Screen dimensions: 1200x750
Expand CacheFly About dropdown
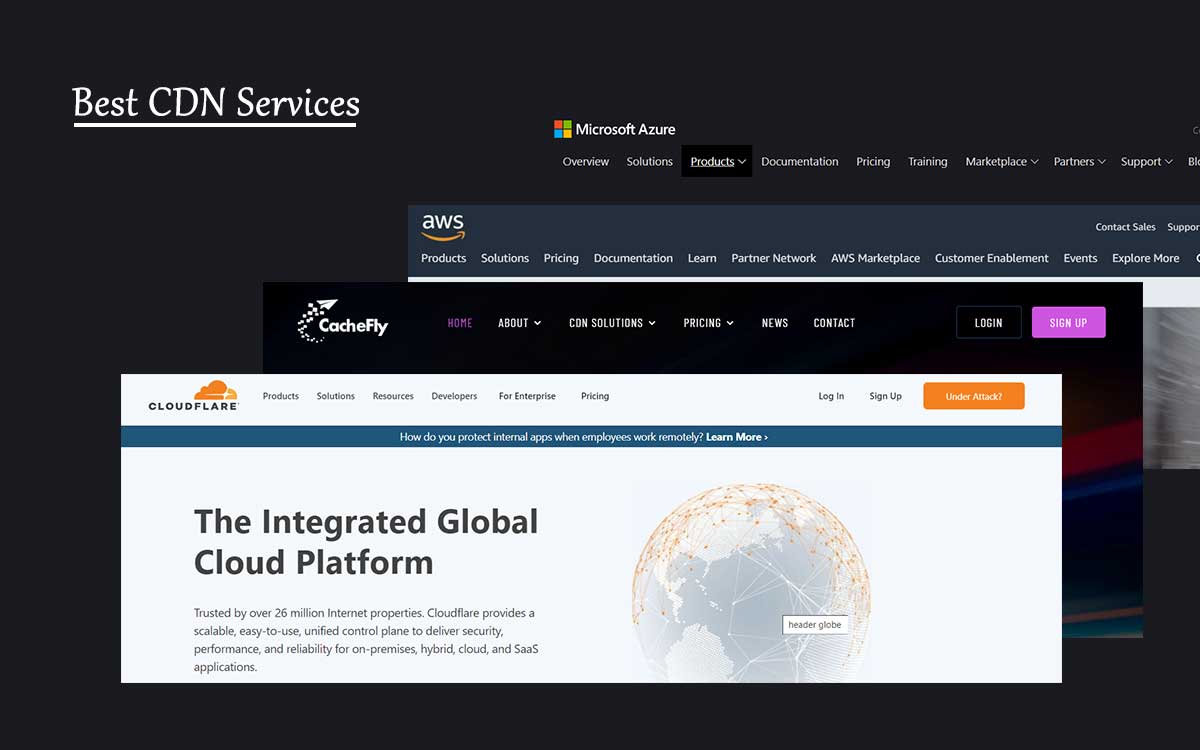pyautogui.click(x=520, y=323)
